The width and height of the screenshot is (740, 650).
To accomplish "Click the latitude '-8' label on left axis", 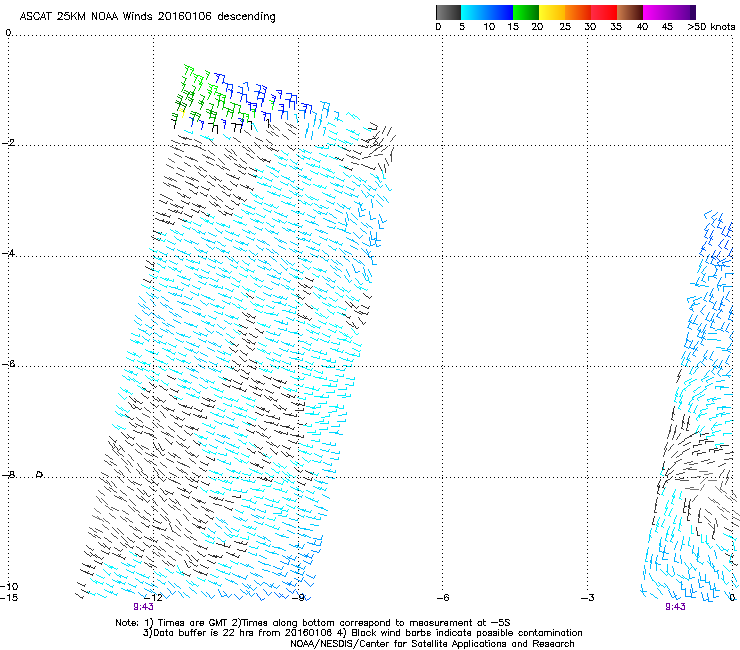I will point(8,475).
